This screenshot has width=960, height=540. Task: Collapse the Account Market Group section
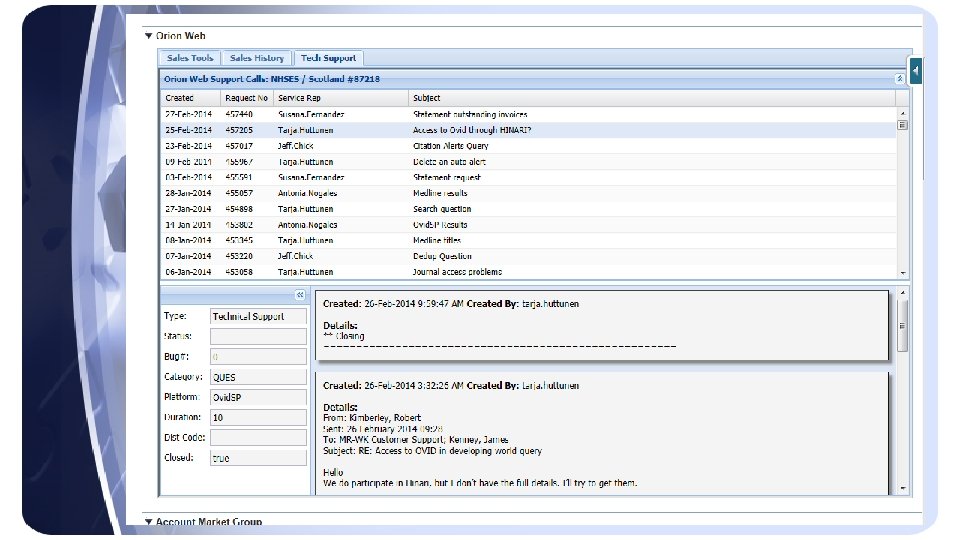point(149,521)
